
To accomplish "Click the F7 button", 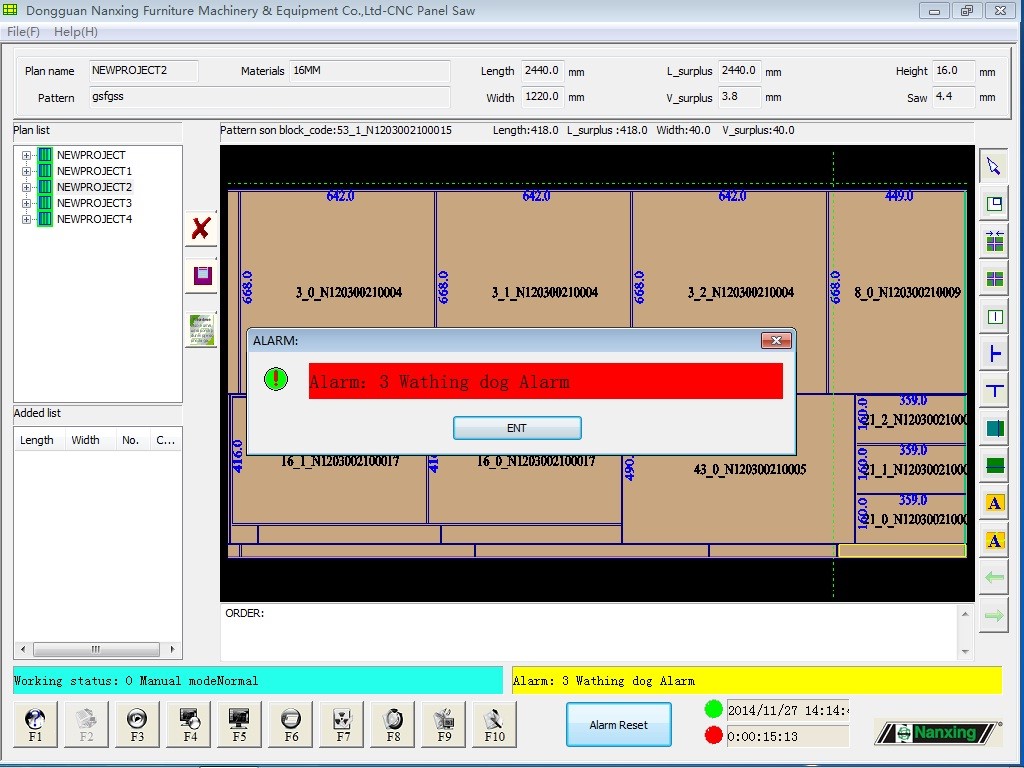I will (x=342, y=724).
